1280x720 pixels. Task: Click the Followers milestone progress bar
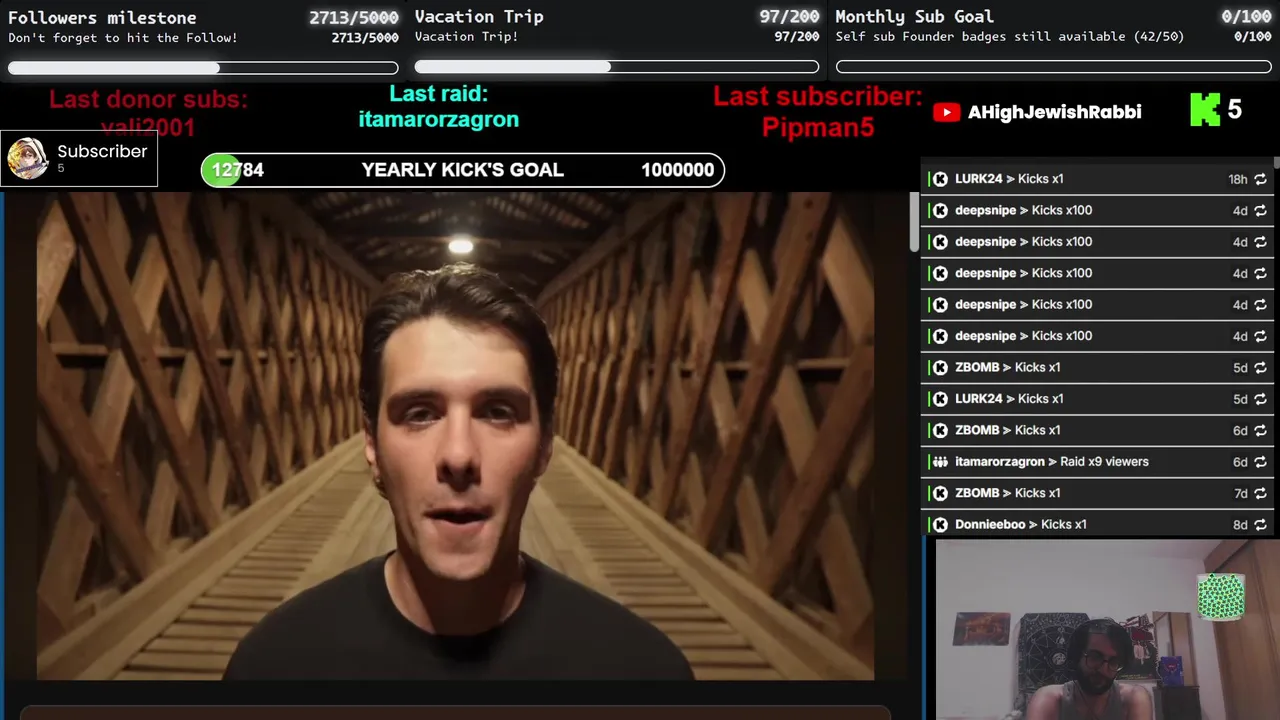click(203, 68)
